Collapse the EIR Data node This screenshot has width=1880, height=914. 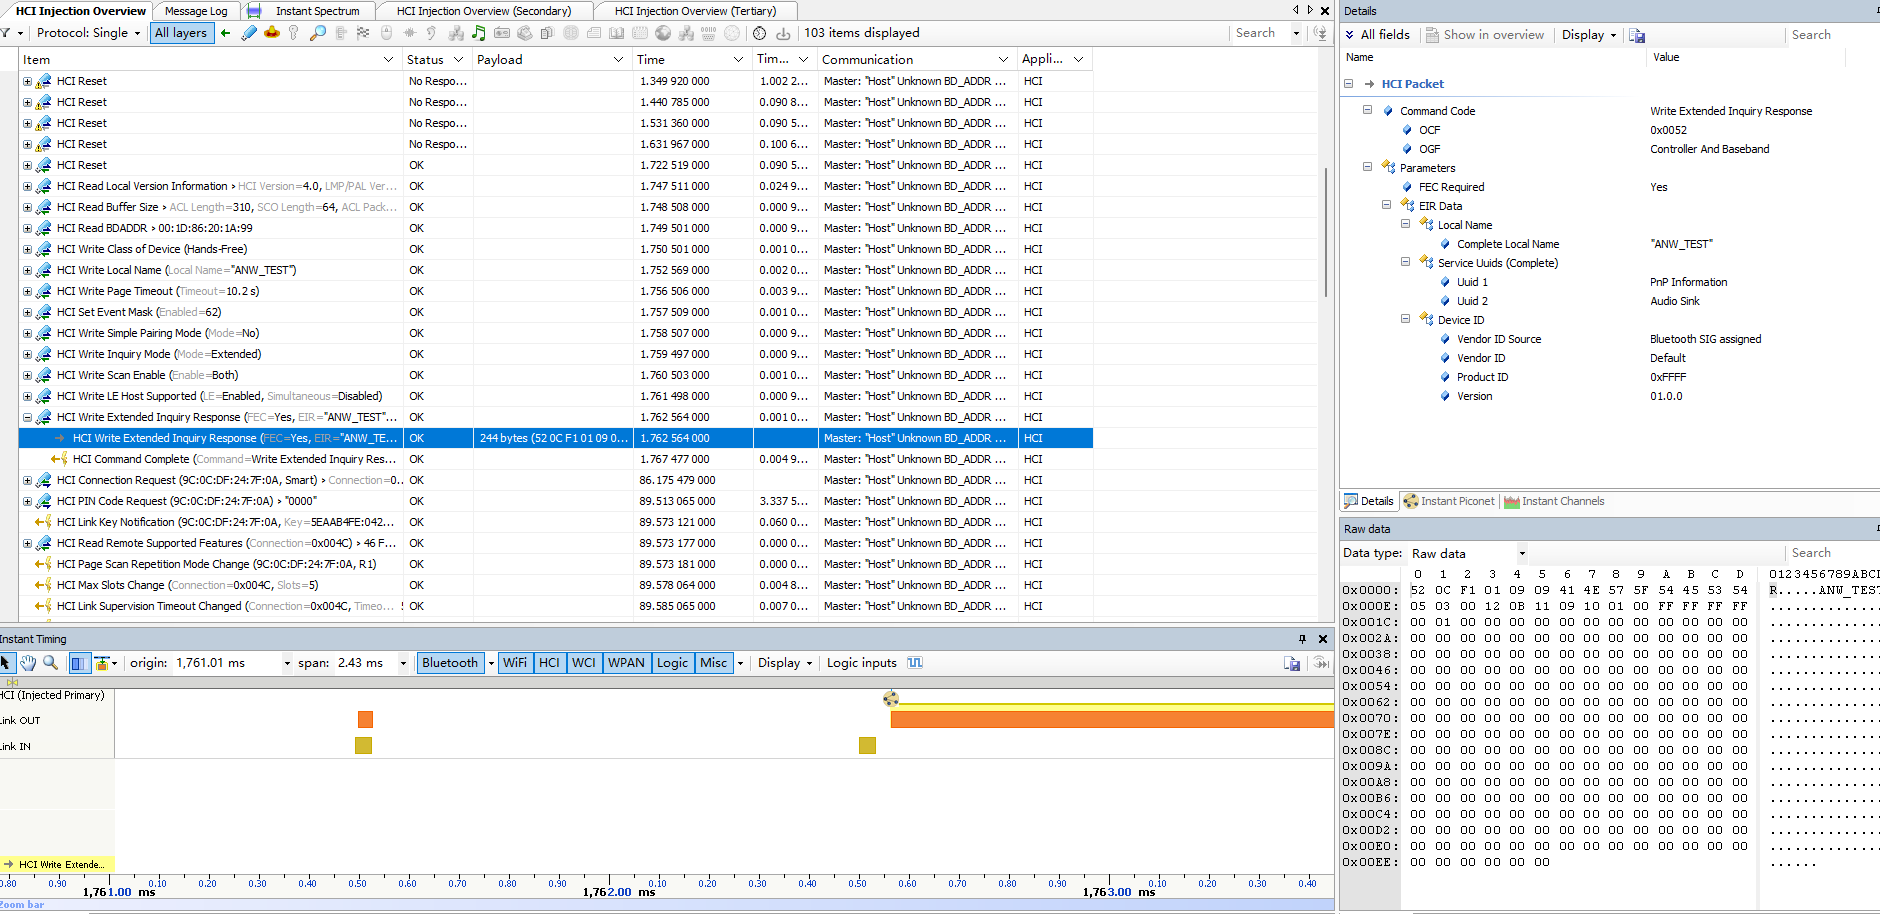coord(1386,206)
